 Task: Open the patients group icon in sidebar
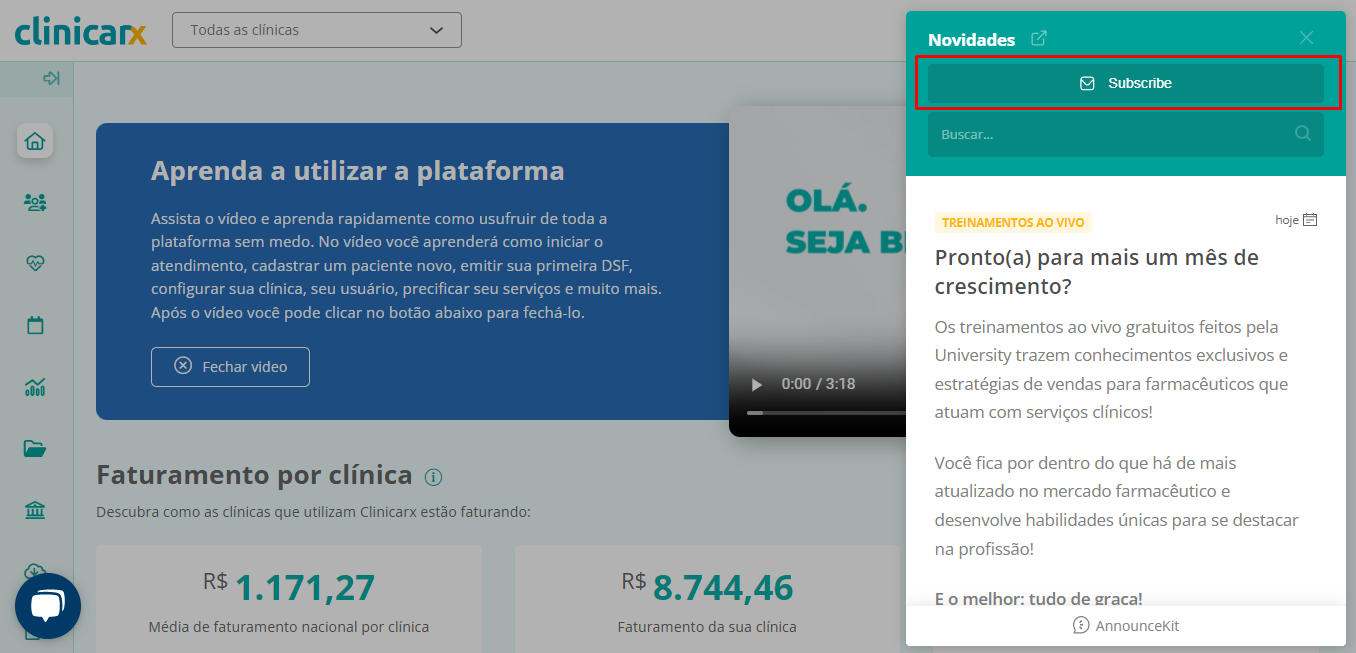(35, 202)
